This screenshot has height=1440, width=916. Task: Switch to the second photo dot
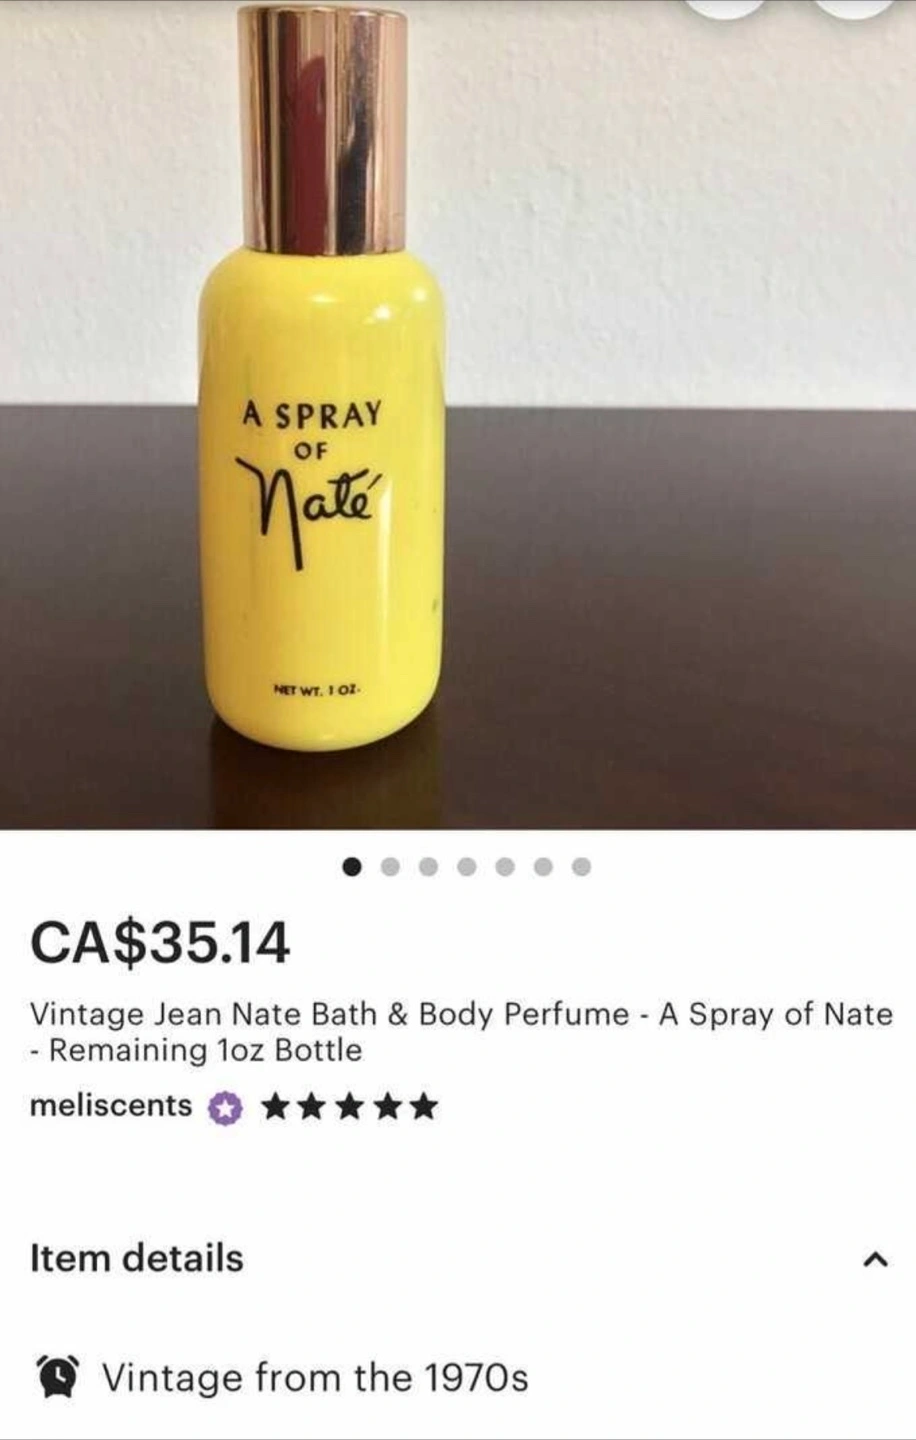[x=390, y=866]
